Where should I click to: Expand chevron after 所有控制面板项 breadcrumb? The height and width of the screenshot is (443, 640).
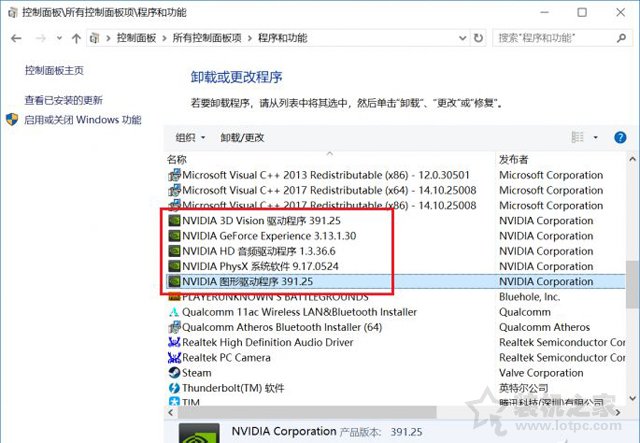[x=250, y=38]
